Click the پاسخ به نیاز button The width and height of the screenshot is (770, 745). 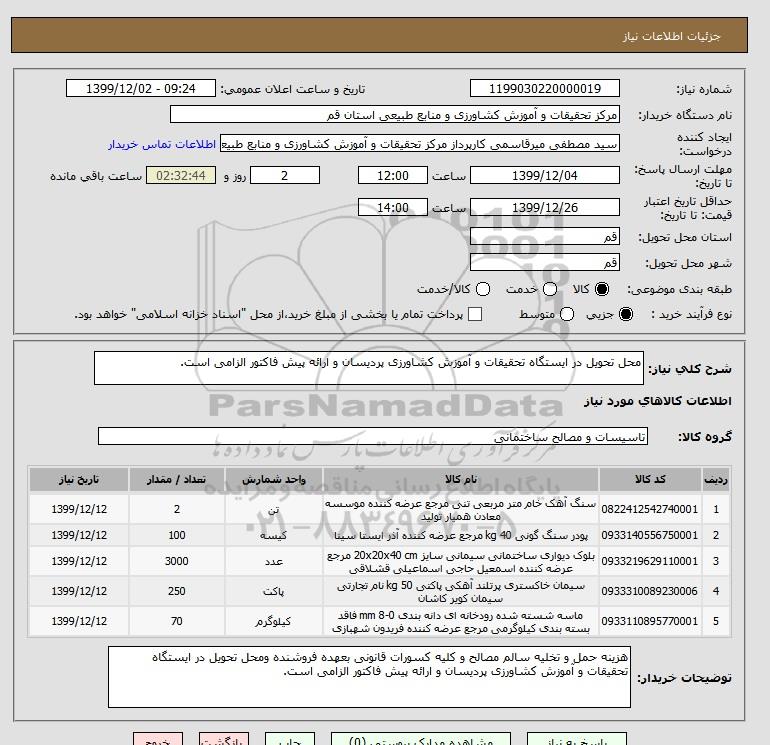[x=577, y=739]
